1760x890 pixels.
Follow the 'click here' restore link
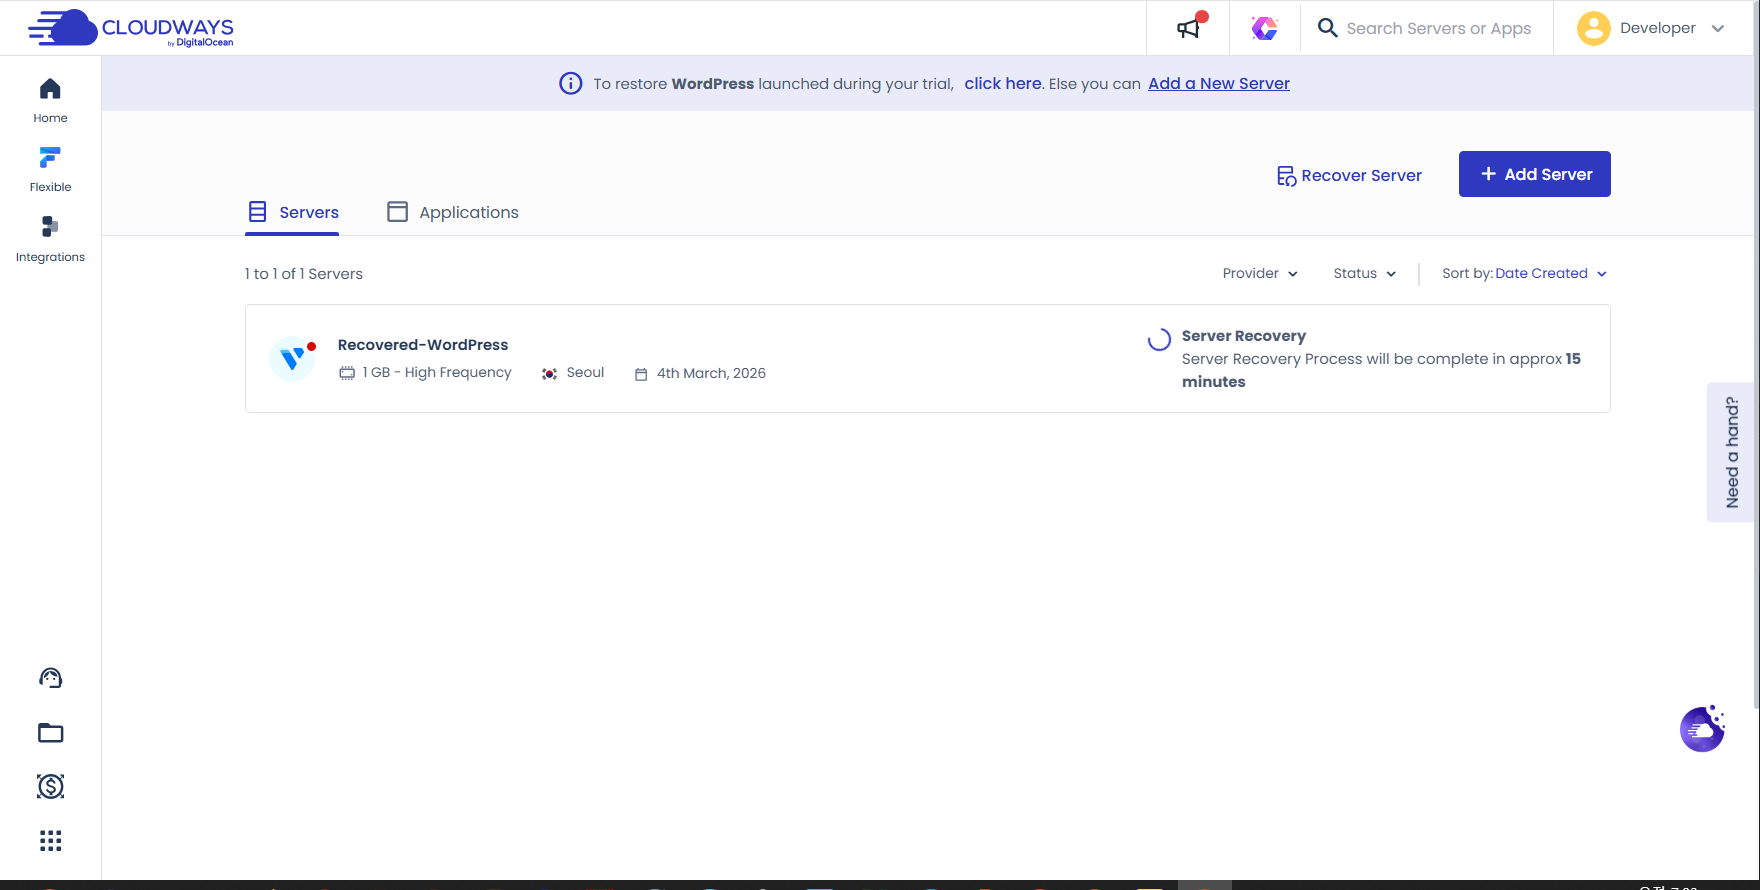[1003, 83]
